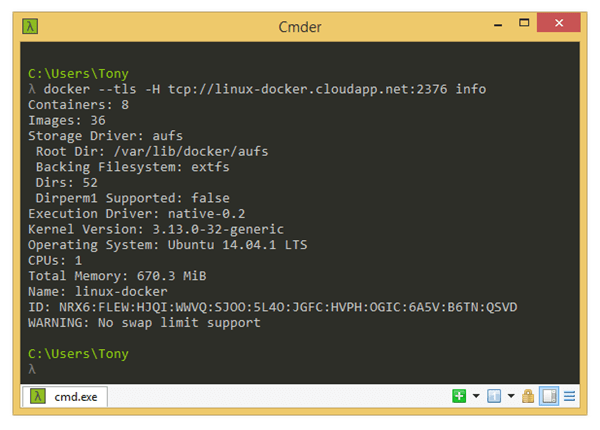Toggle the highlighted split-pane view icon
Image resolution: width=600 pixels, height=430 pixels.
549,396
